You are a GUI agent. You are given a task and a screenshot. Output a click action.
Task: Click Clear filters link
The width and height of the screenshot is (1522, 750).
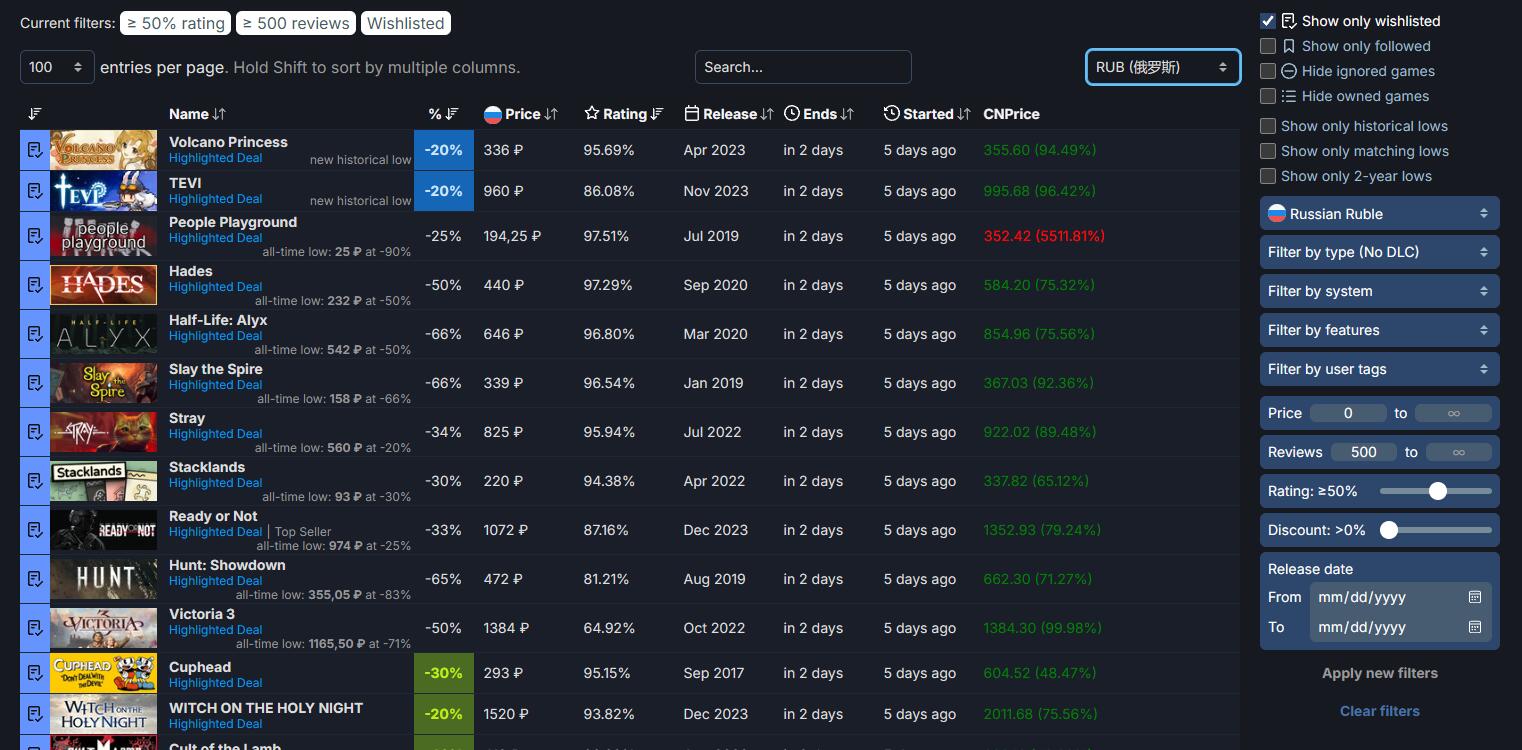click(1380, 711)
